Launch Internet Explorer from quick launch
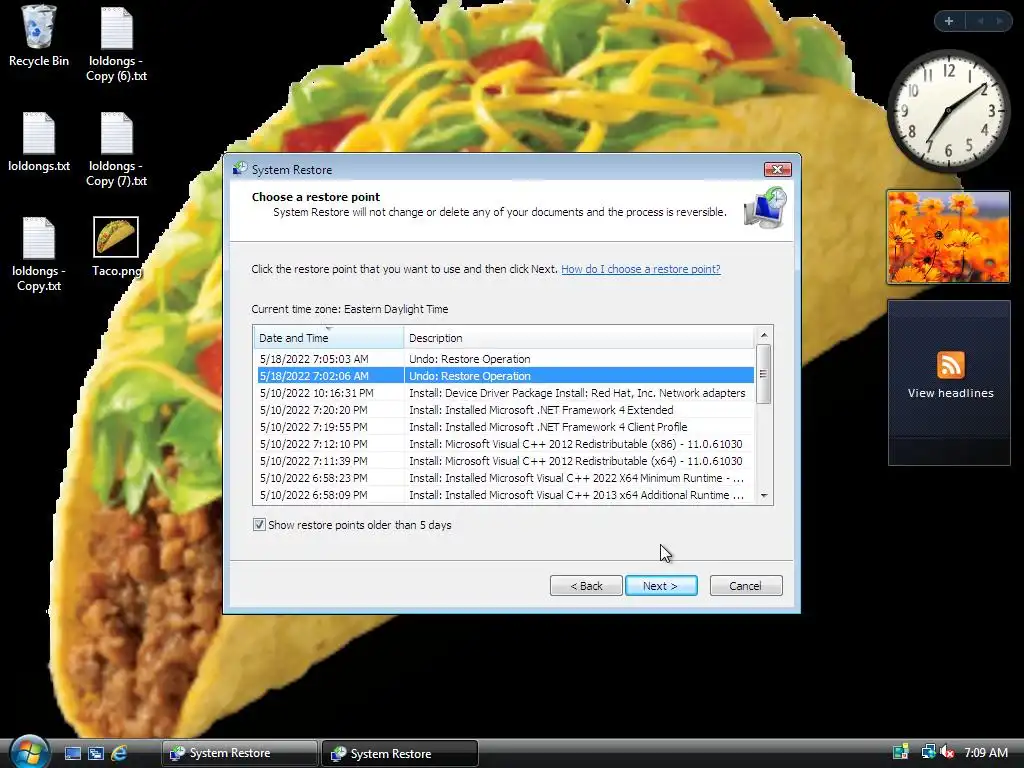1024x768 pixels. [120, 753]
